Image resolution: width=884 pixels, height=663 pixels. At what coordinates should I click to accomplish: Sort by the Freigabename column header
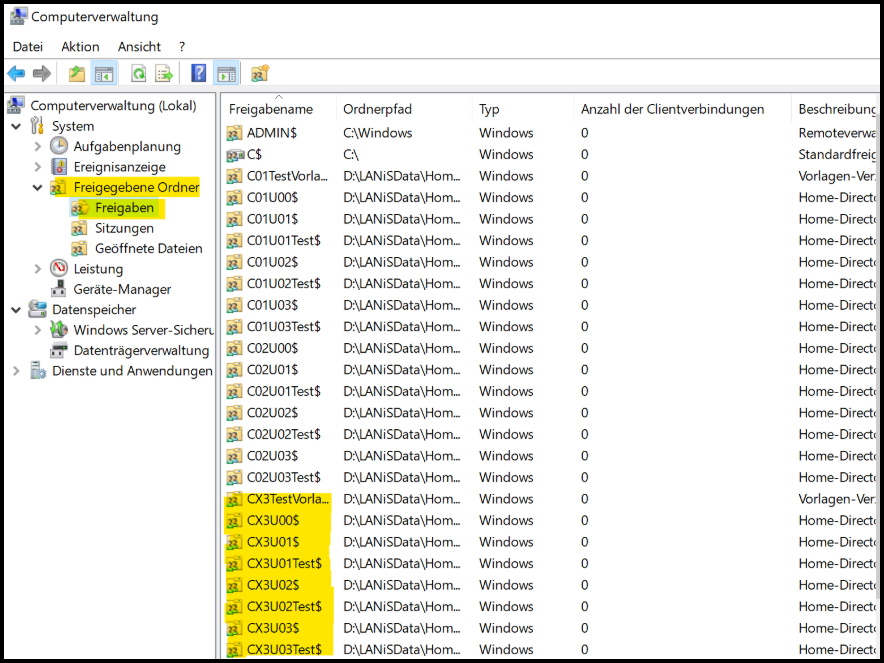271,109
